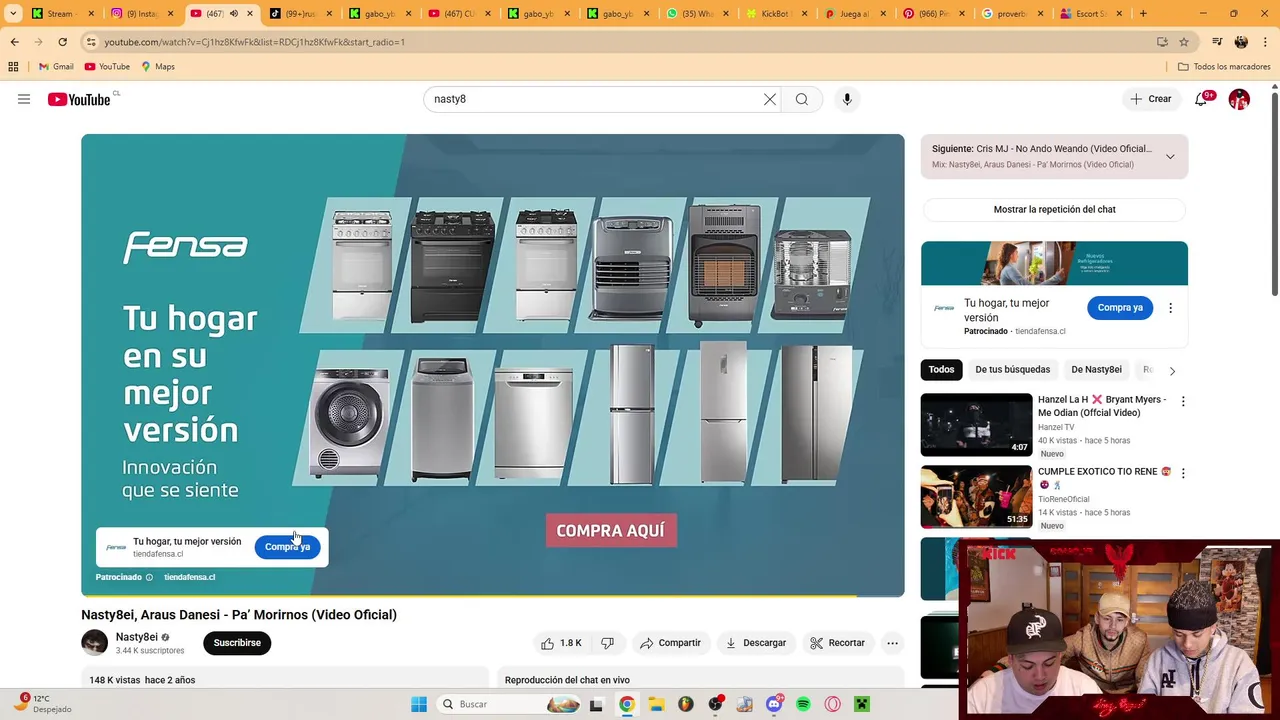Bookmark this page with the star icon
This screenshot has height=720, width=1280.
click(x=1184, y=42)
